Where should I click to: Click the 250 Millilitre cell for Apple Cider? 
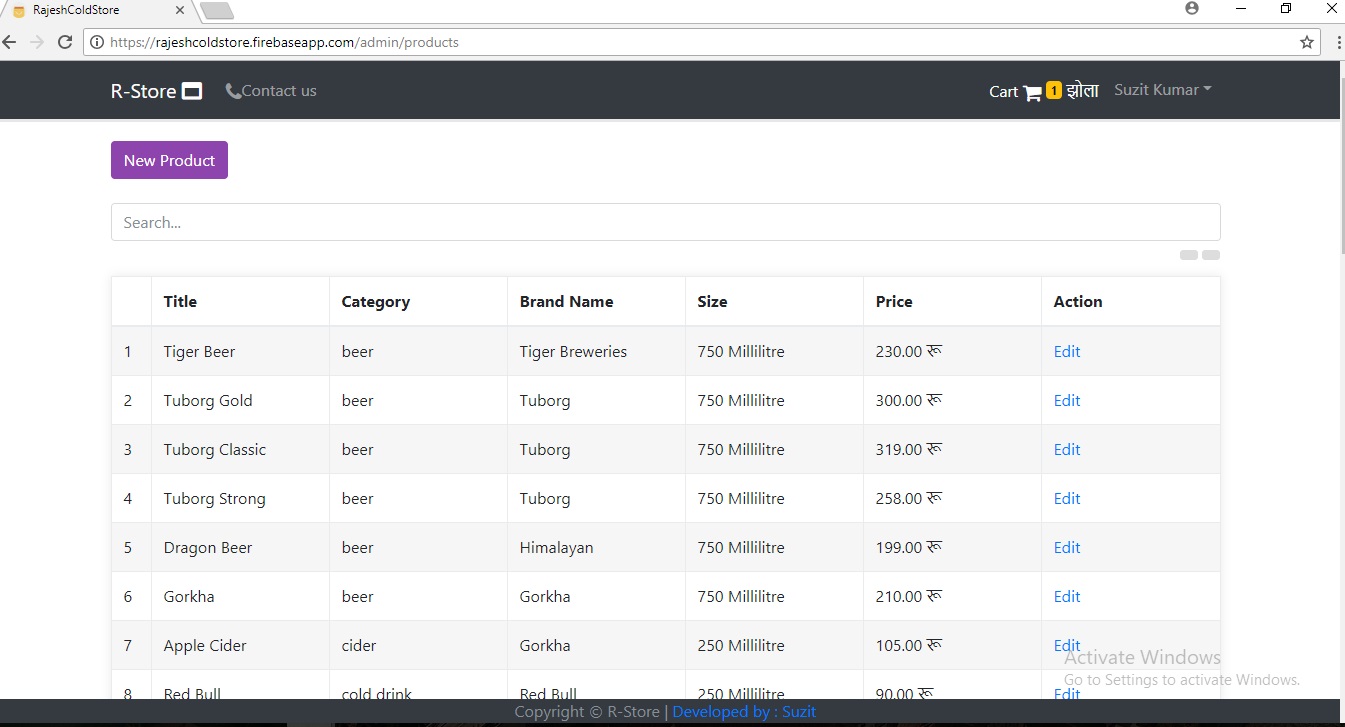pos(774,645)
